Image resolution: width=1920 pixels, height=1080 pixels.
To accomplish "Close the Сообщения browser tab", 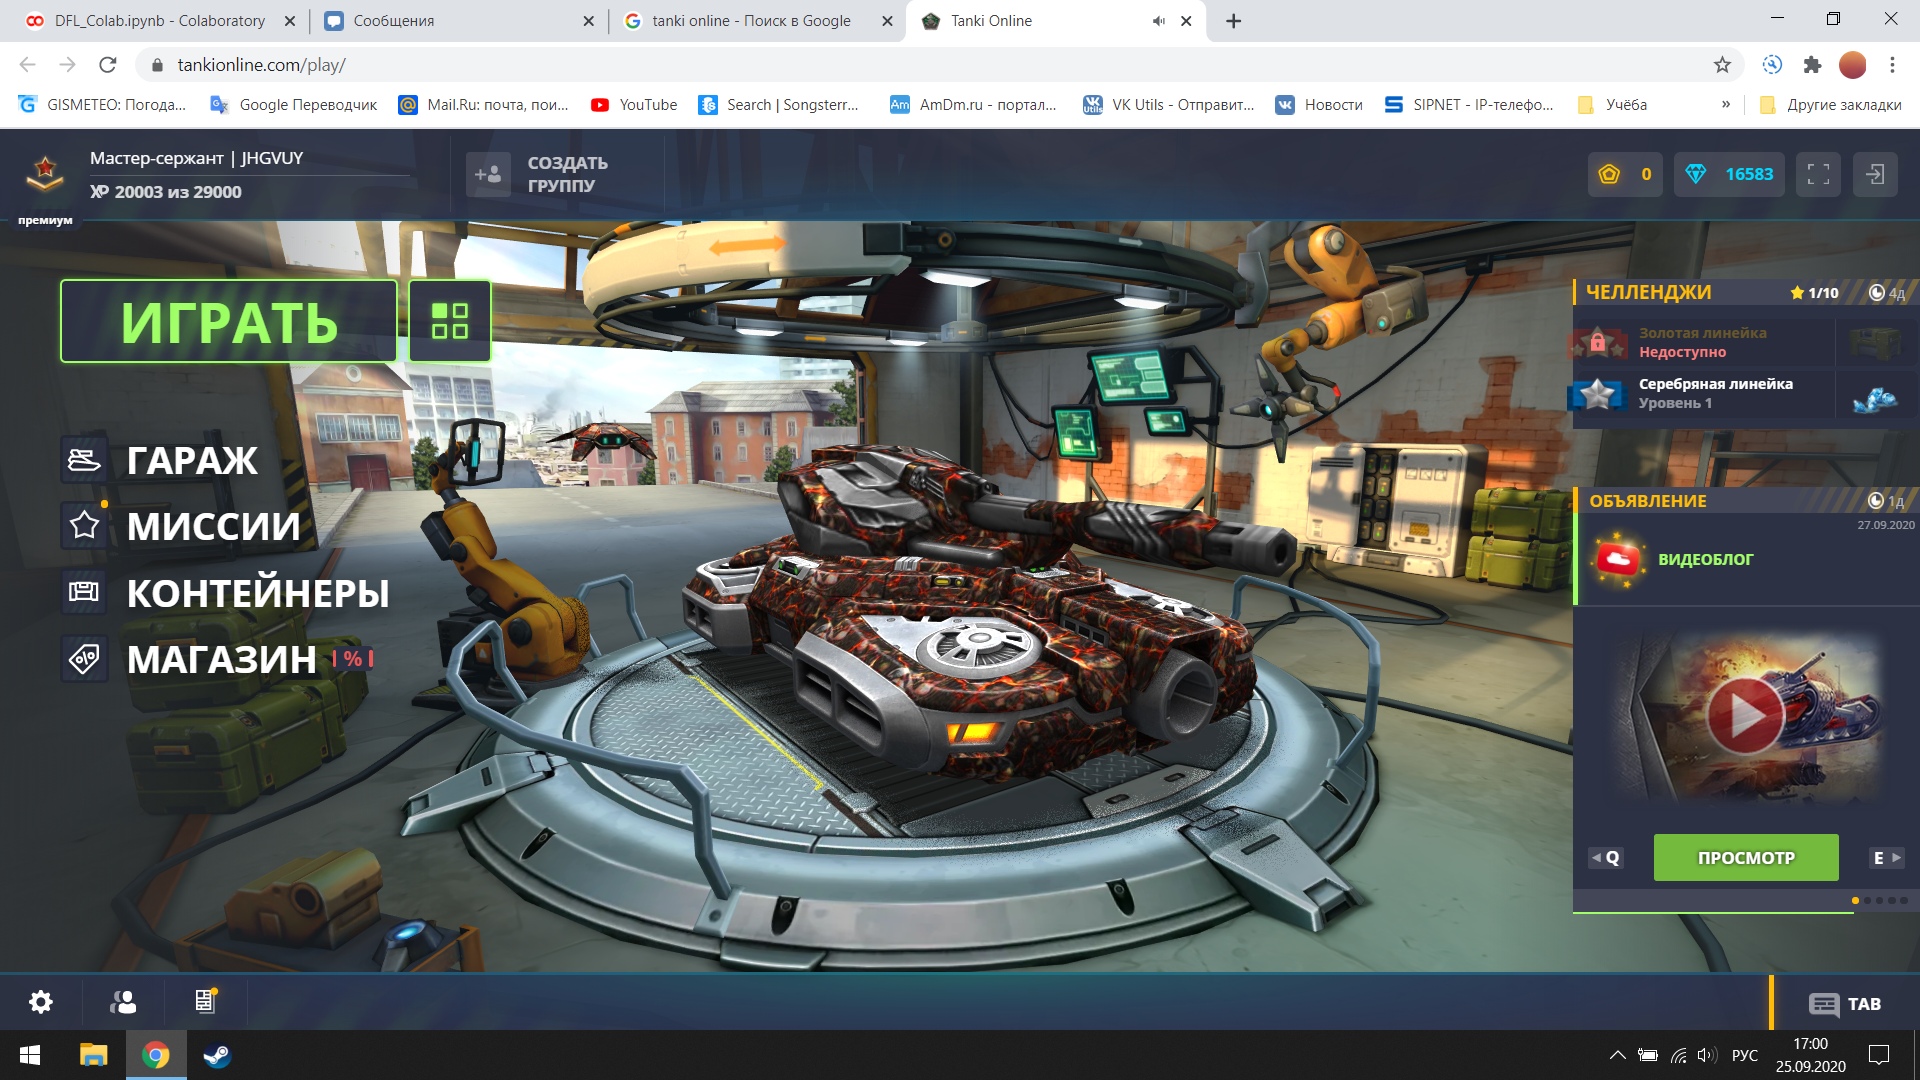I will [x=588, y=21].
